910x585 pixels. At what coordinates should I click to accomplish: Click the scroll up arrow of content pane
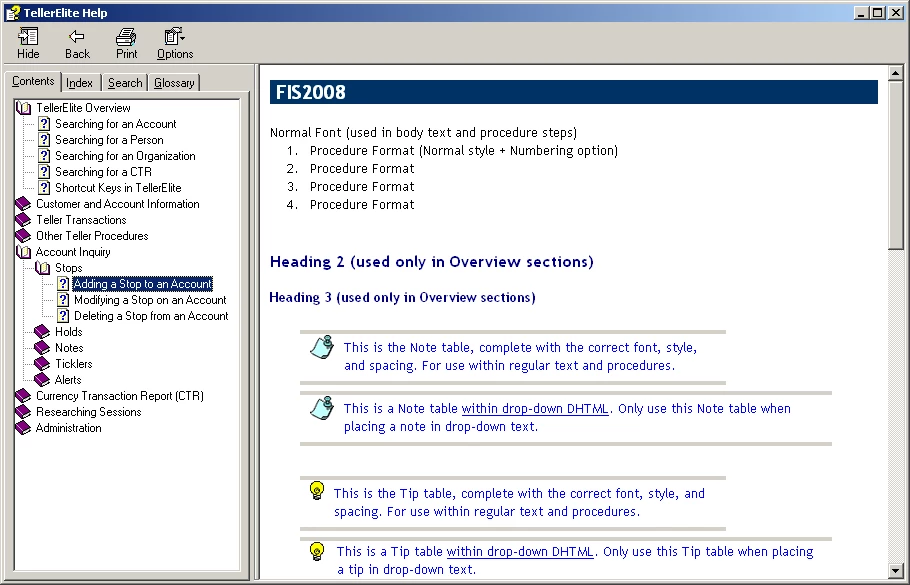pos(895,73)
